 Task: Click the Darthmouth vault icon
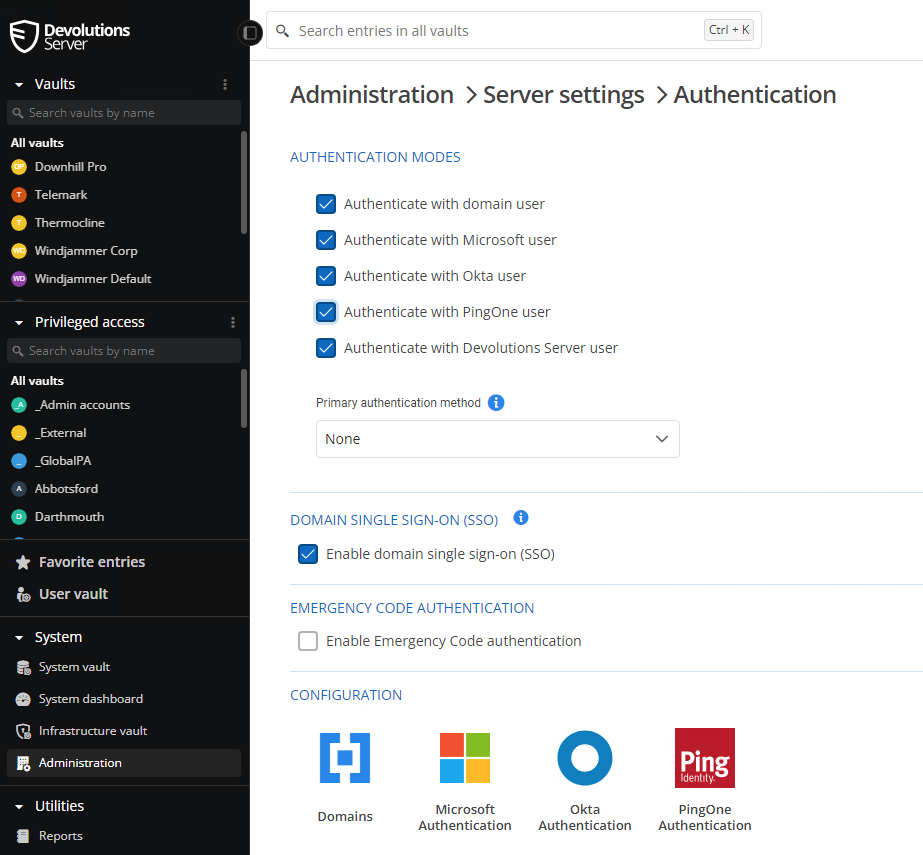click(x=19, y=516)
